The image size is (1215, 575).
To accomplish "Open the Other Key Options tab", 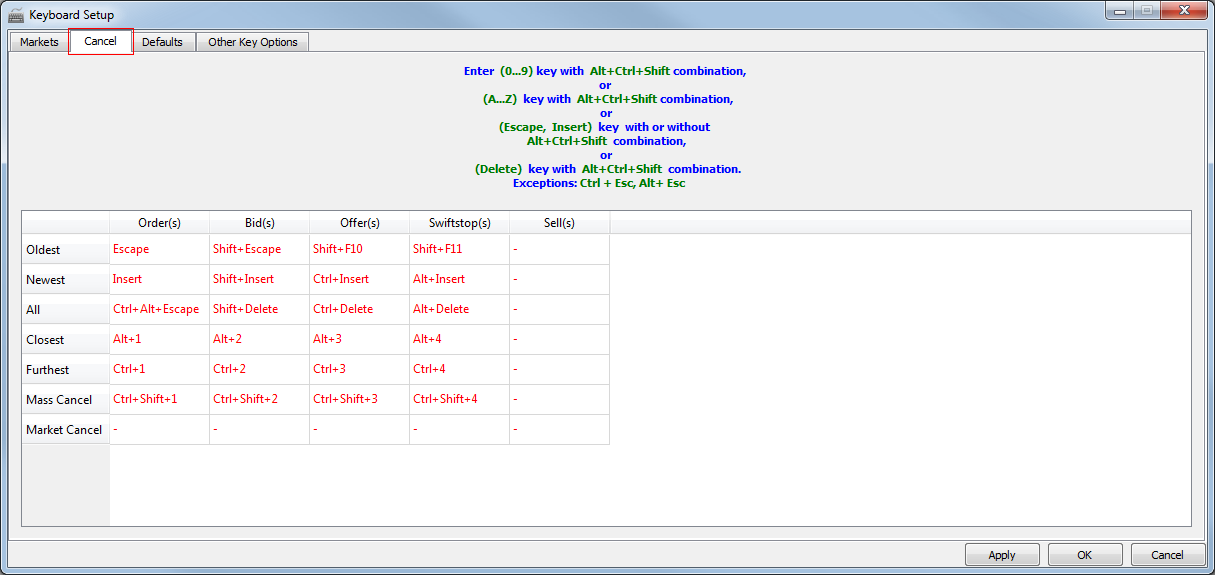I will click(252, 42).
